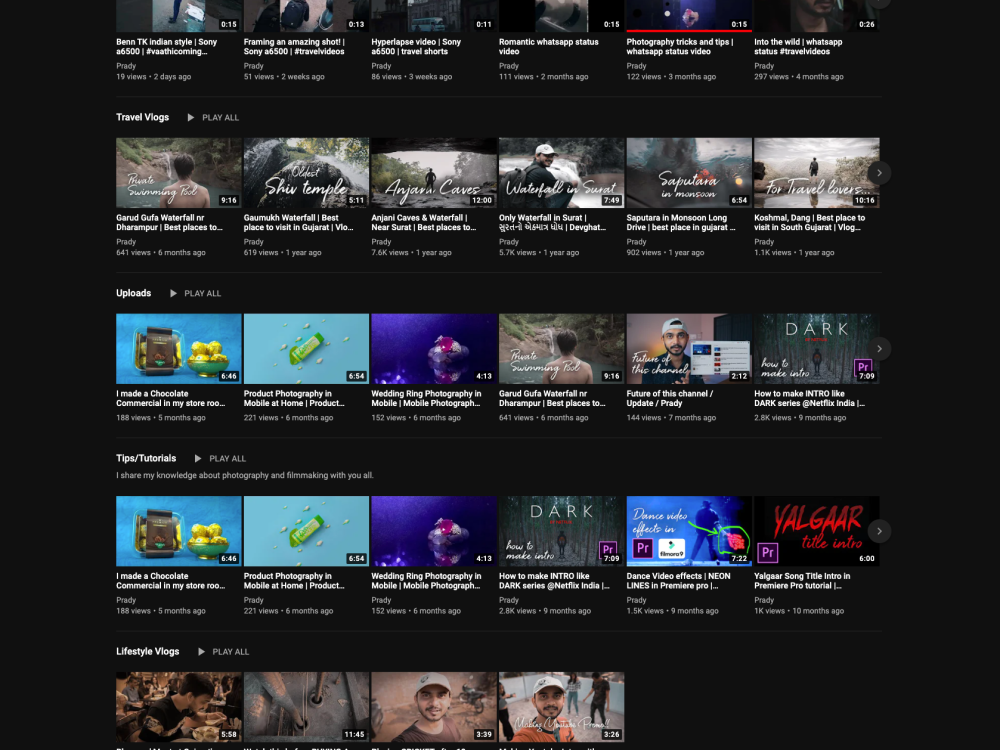The width and height of the screenshot is (1000, 750).
Task: Click the play icon beside Uploads heading
Action: (x=173, y=293)
